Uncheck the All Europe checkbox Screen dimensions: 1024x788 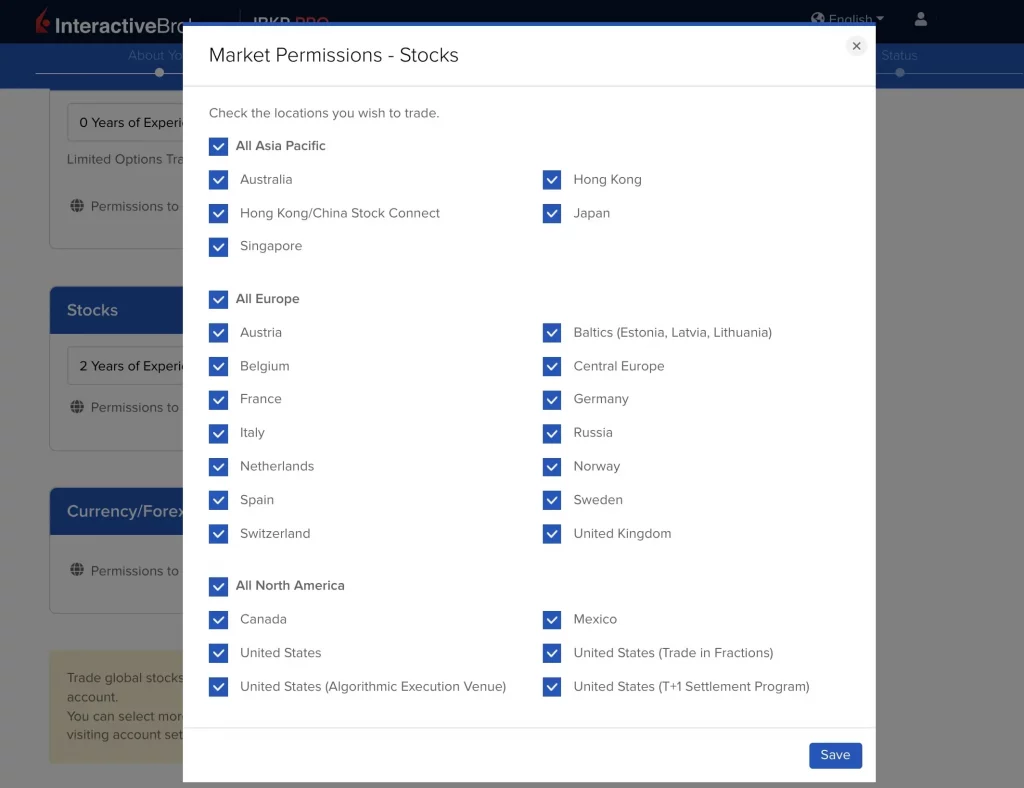219,299
